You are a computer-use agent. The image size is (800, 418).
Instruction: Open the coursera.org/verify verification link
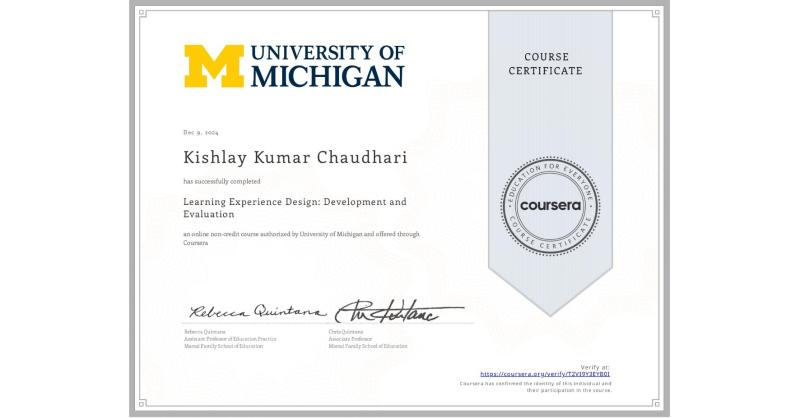[x=545, y=374]
